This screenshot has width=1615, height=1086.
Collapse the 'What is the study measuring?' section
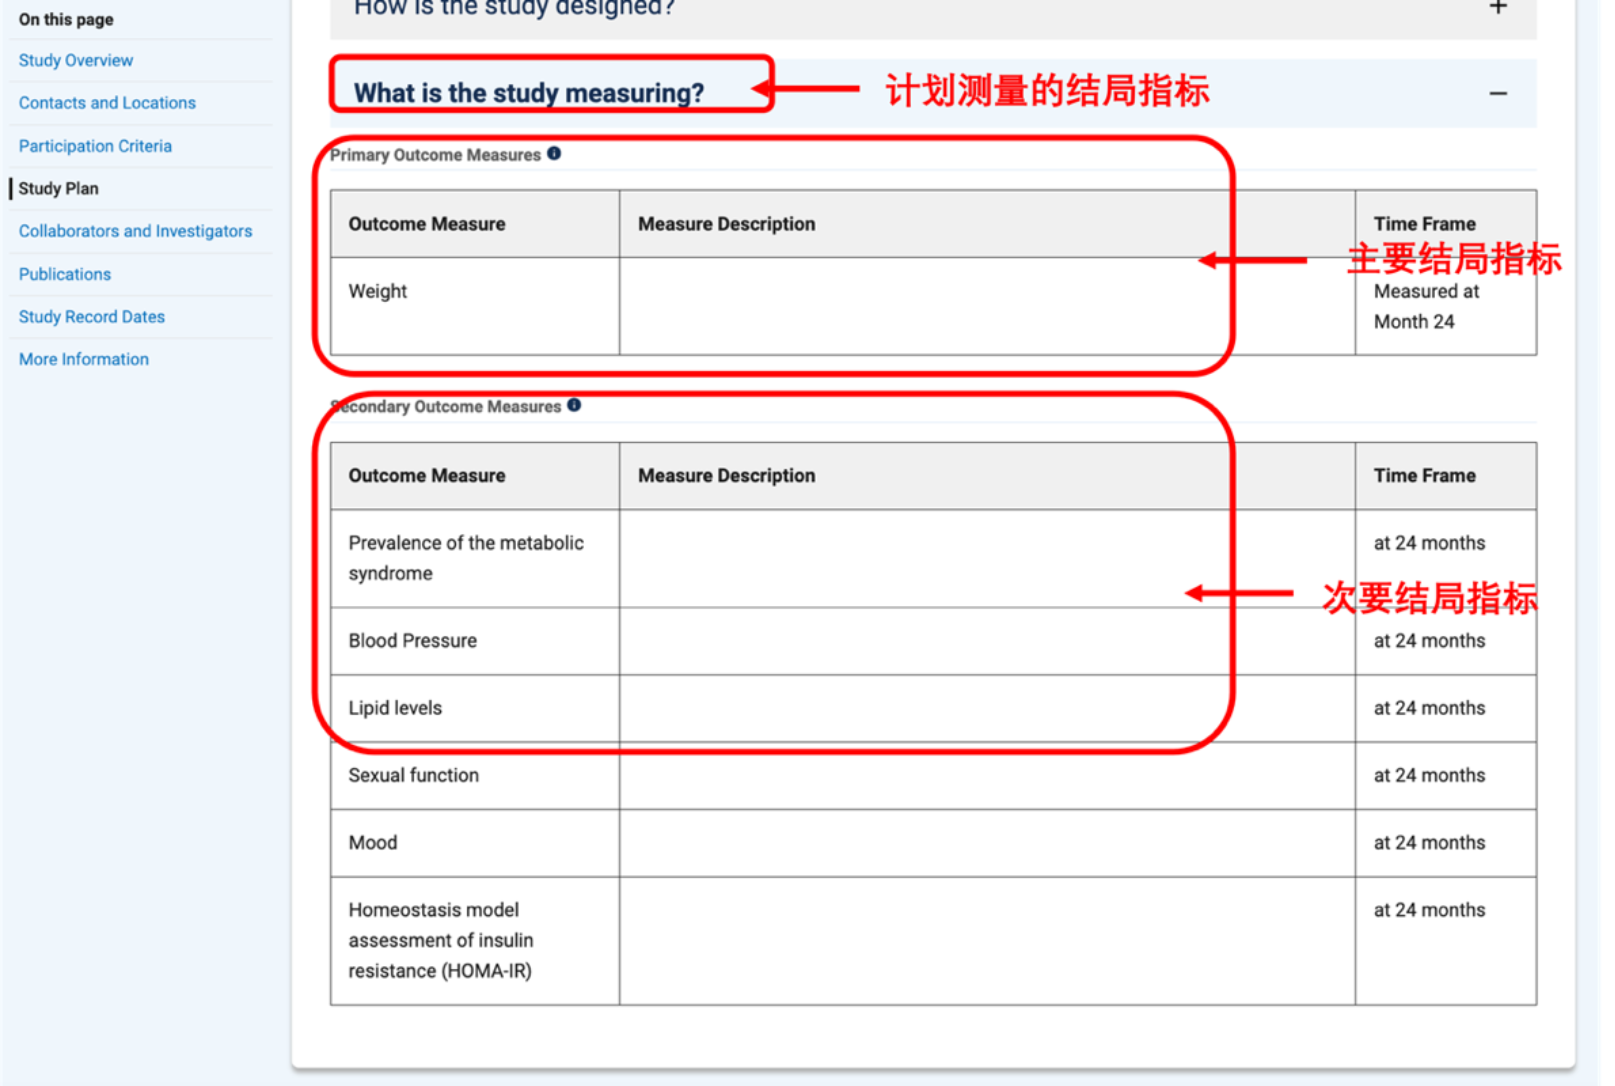click(1497, 94)
